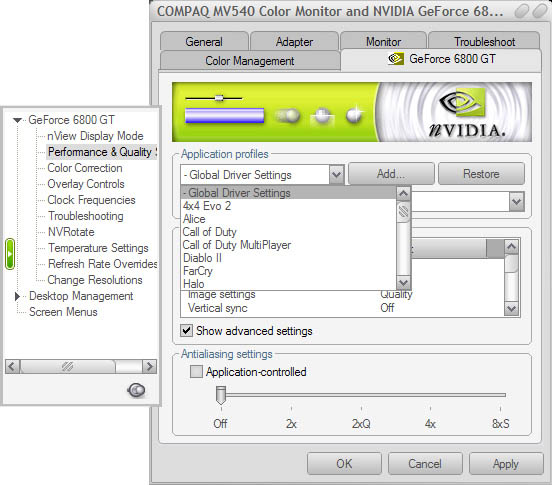Image resolution: width=552 pixels, height=485 pixels.
Task: Click profile list scroll-down arrow
Action: pyautogui.click(x=403, y=282)
